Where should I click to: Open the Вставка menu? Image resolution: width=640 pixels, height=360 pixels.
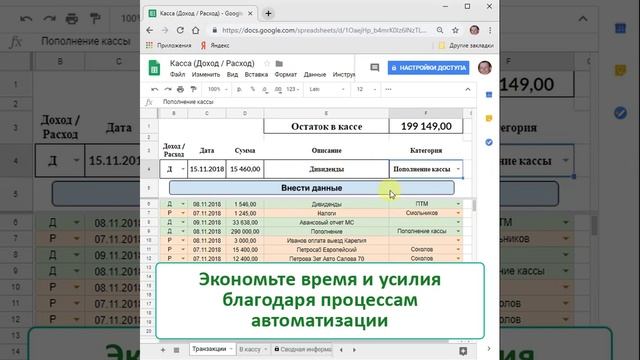pyautogui.click(x=256, y=75)
